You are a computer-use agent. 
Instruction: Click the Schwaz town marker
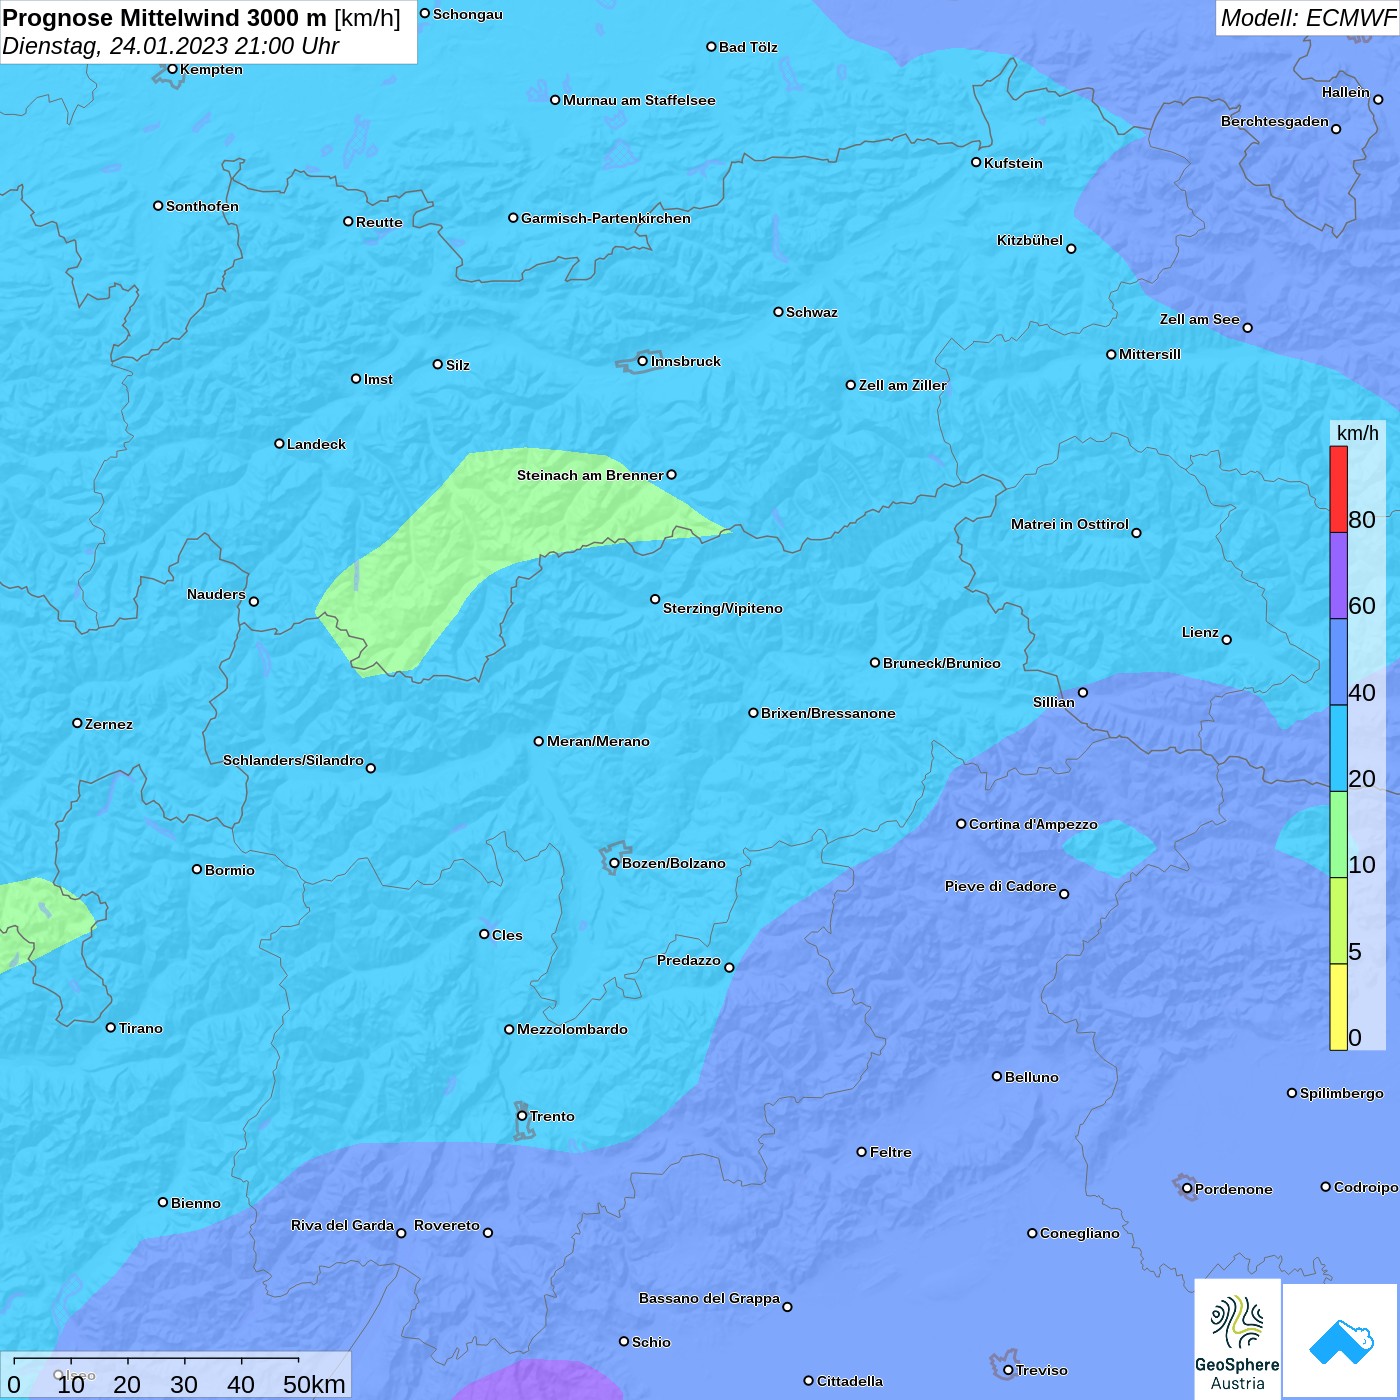click(x=778, y=312)
